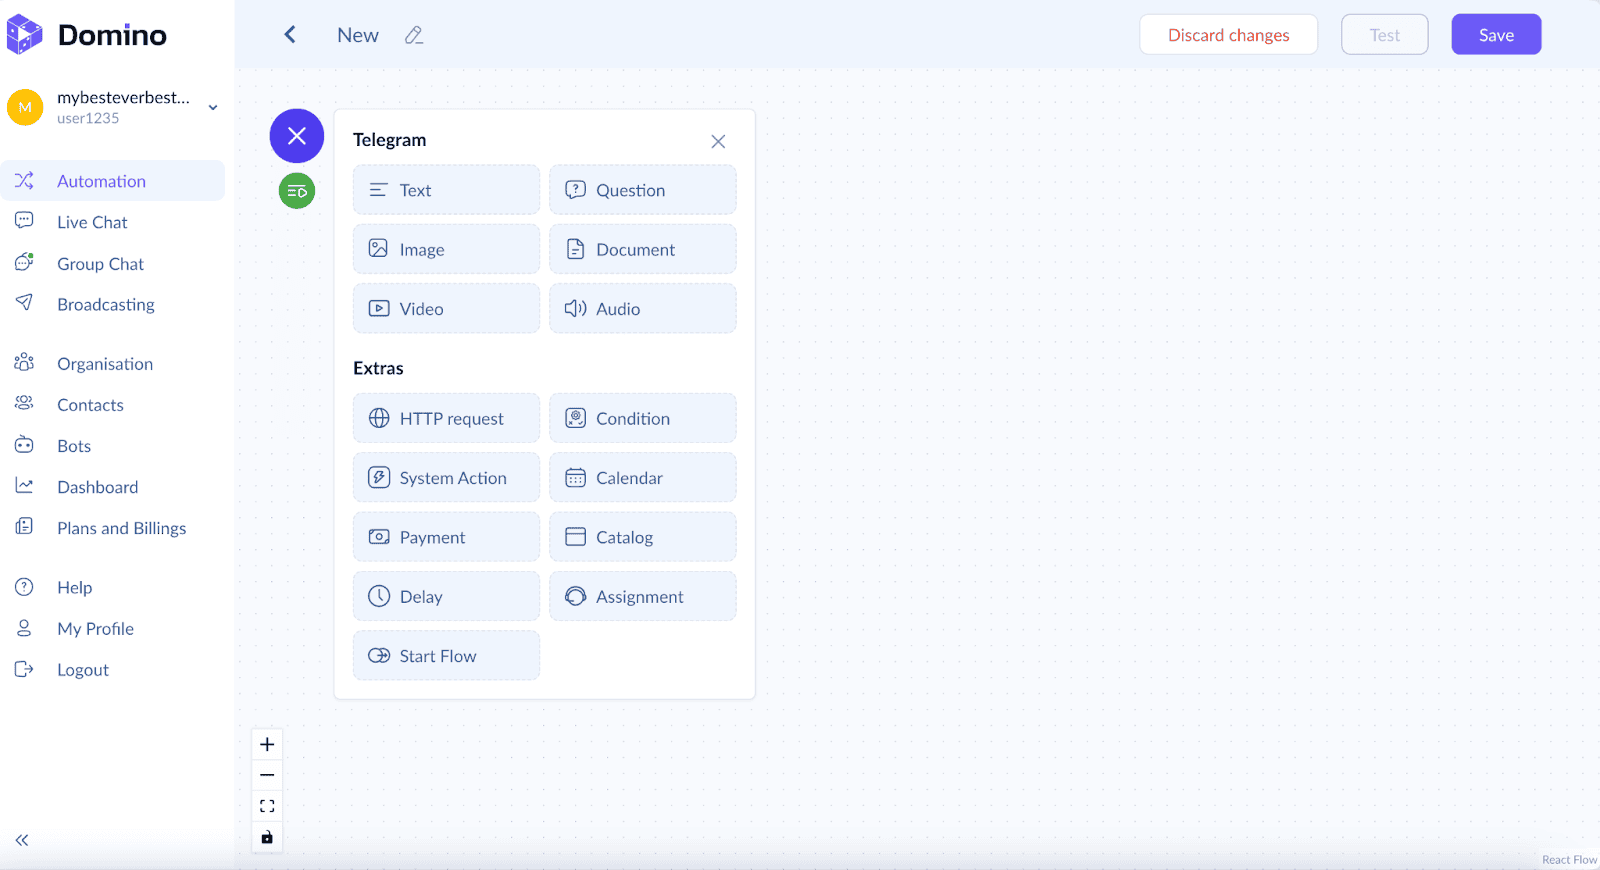Toggle canvas lock icon

point(267,837)
